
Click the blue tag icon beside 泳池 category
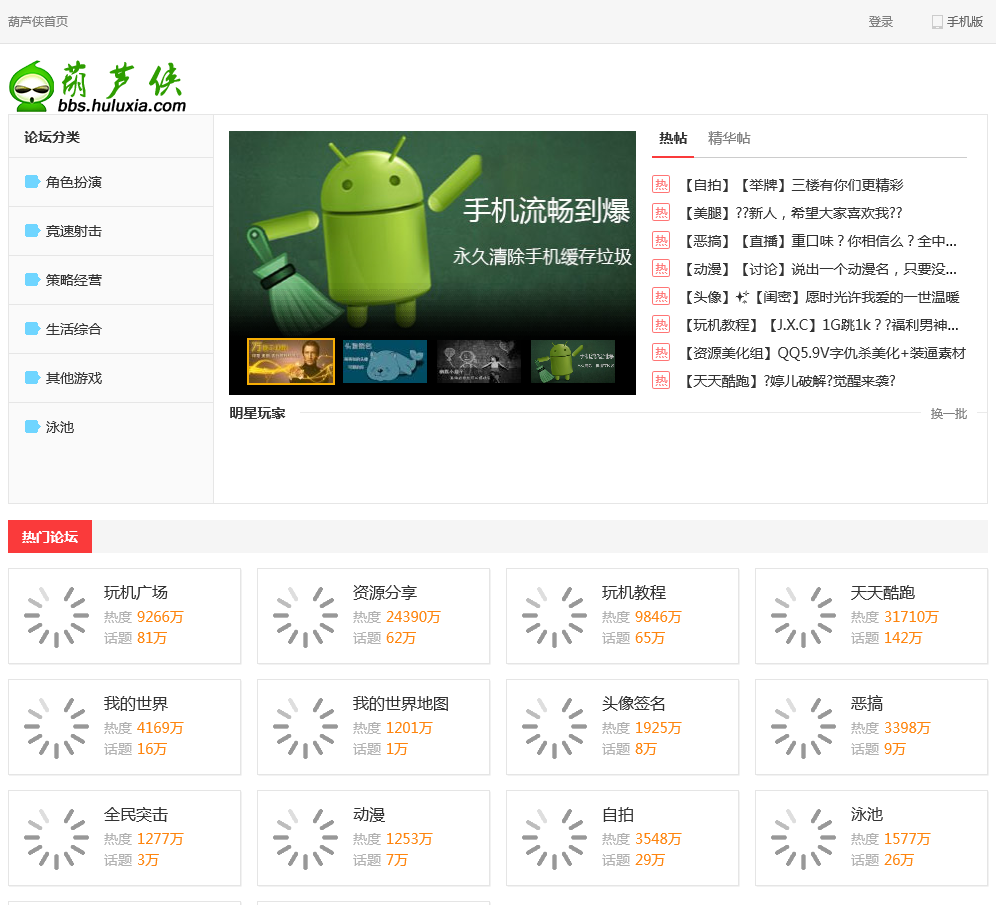coord(32,427)
